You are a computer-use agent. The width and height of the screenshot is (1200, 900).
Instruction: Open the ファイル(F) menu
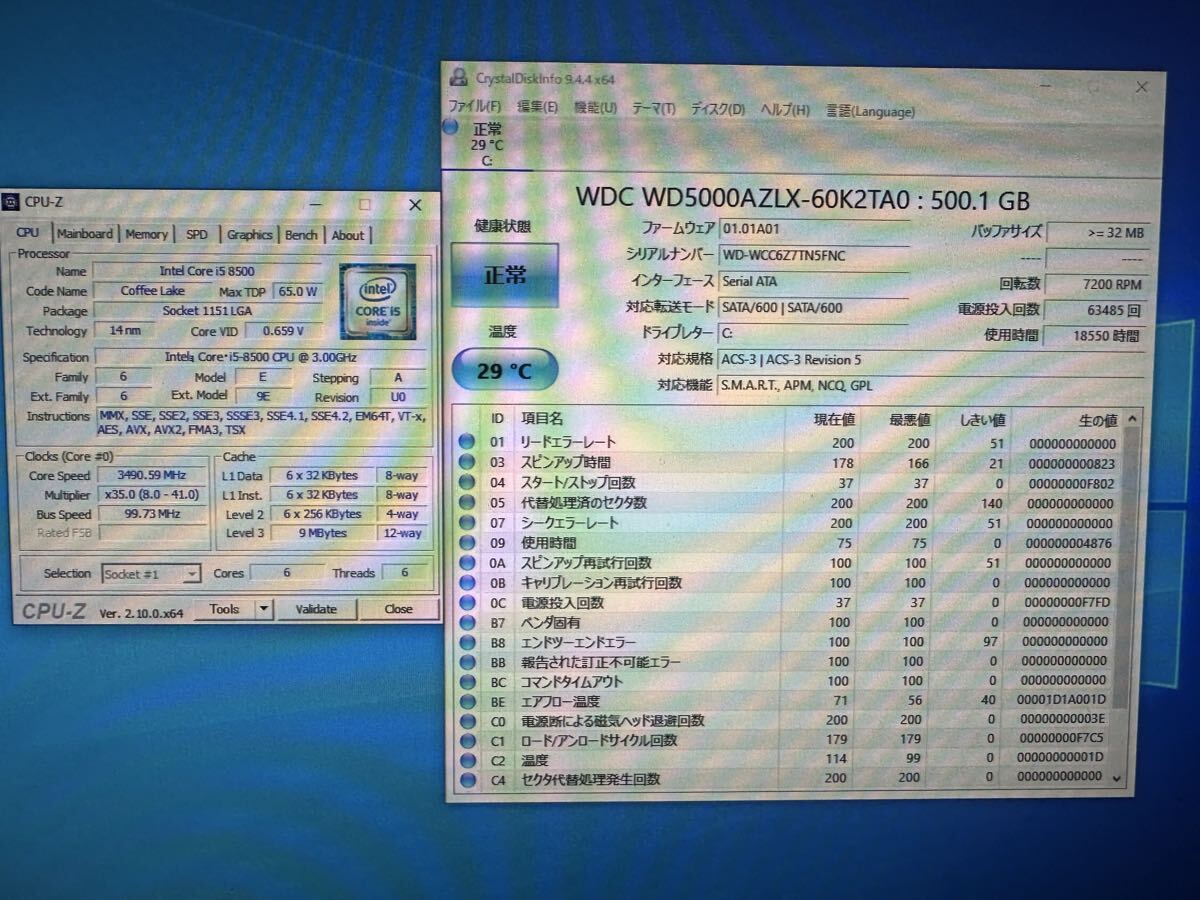475,108
